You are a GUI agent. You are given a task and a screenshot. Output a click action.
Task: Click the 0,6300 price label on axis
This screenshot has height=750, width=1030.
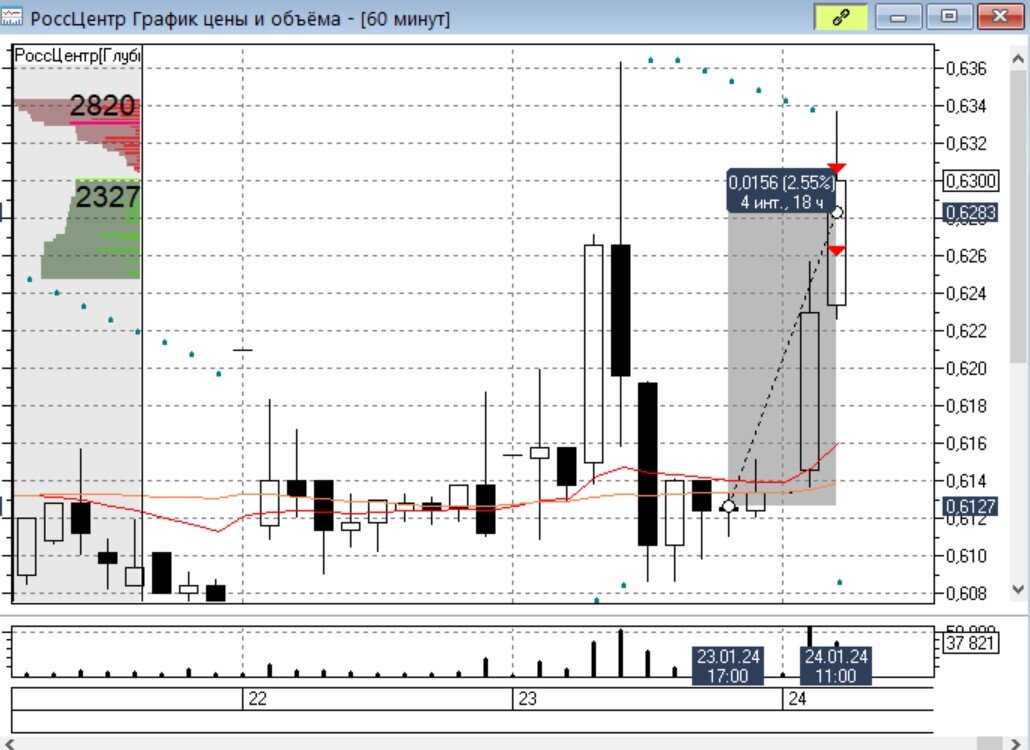pyautogui.click(x=971, y=181)
